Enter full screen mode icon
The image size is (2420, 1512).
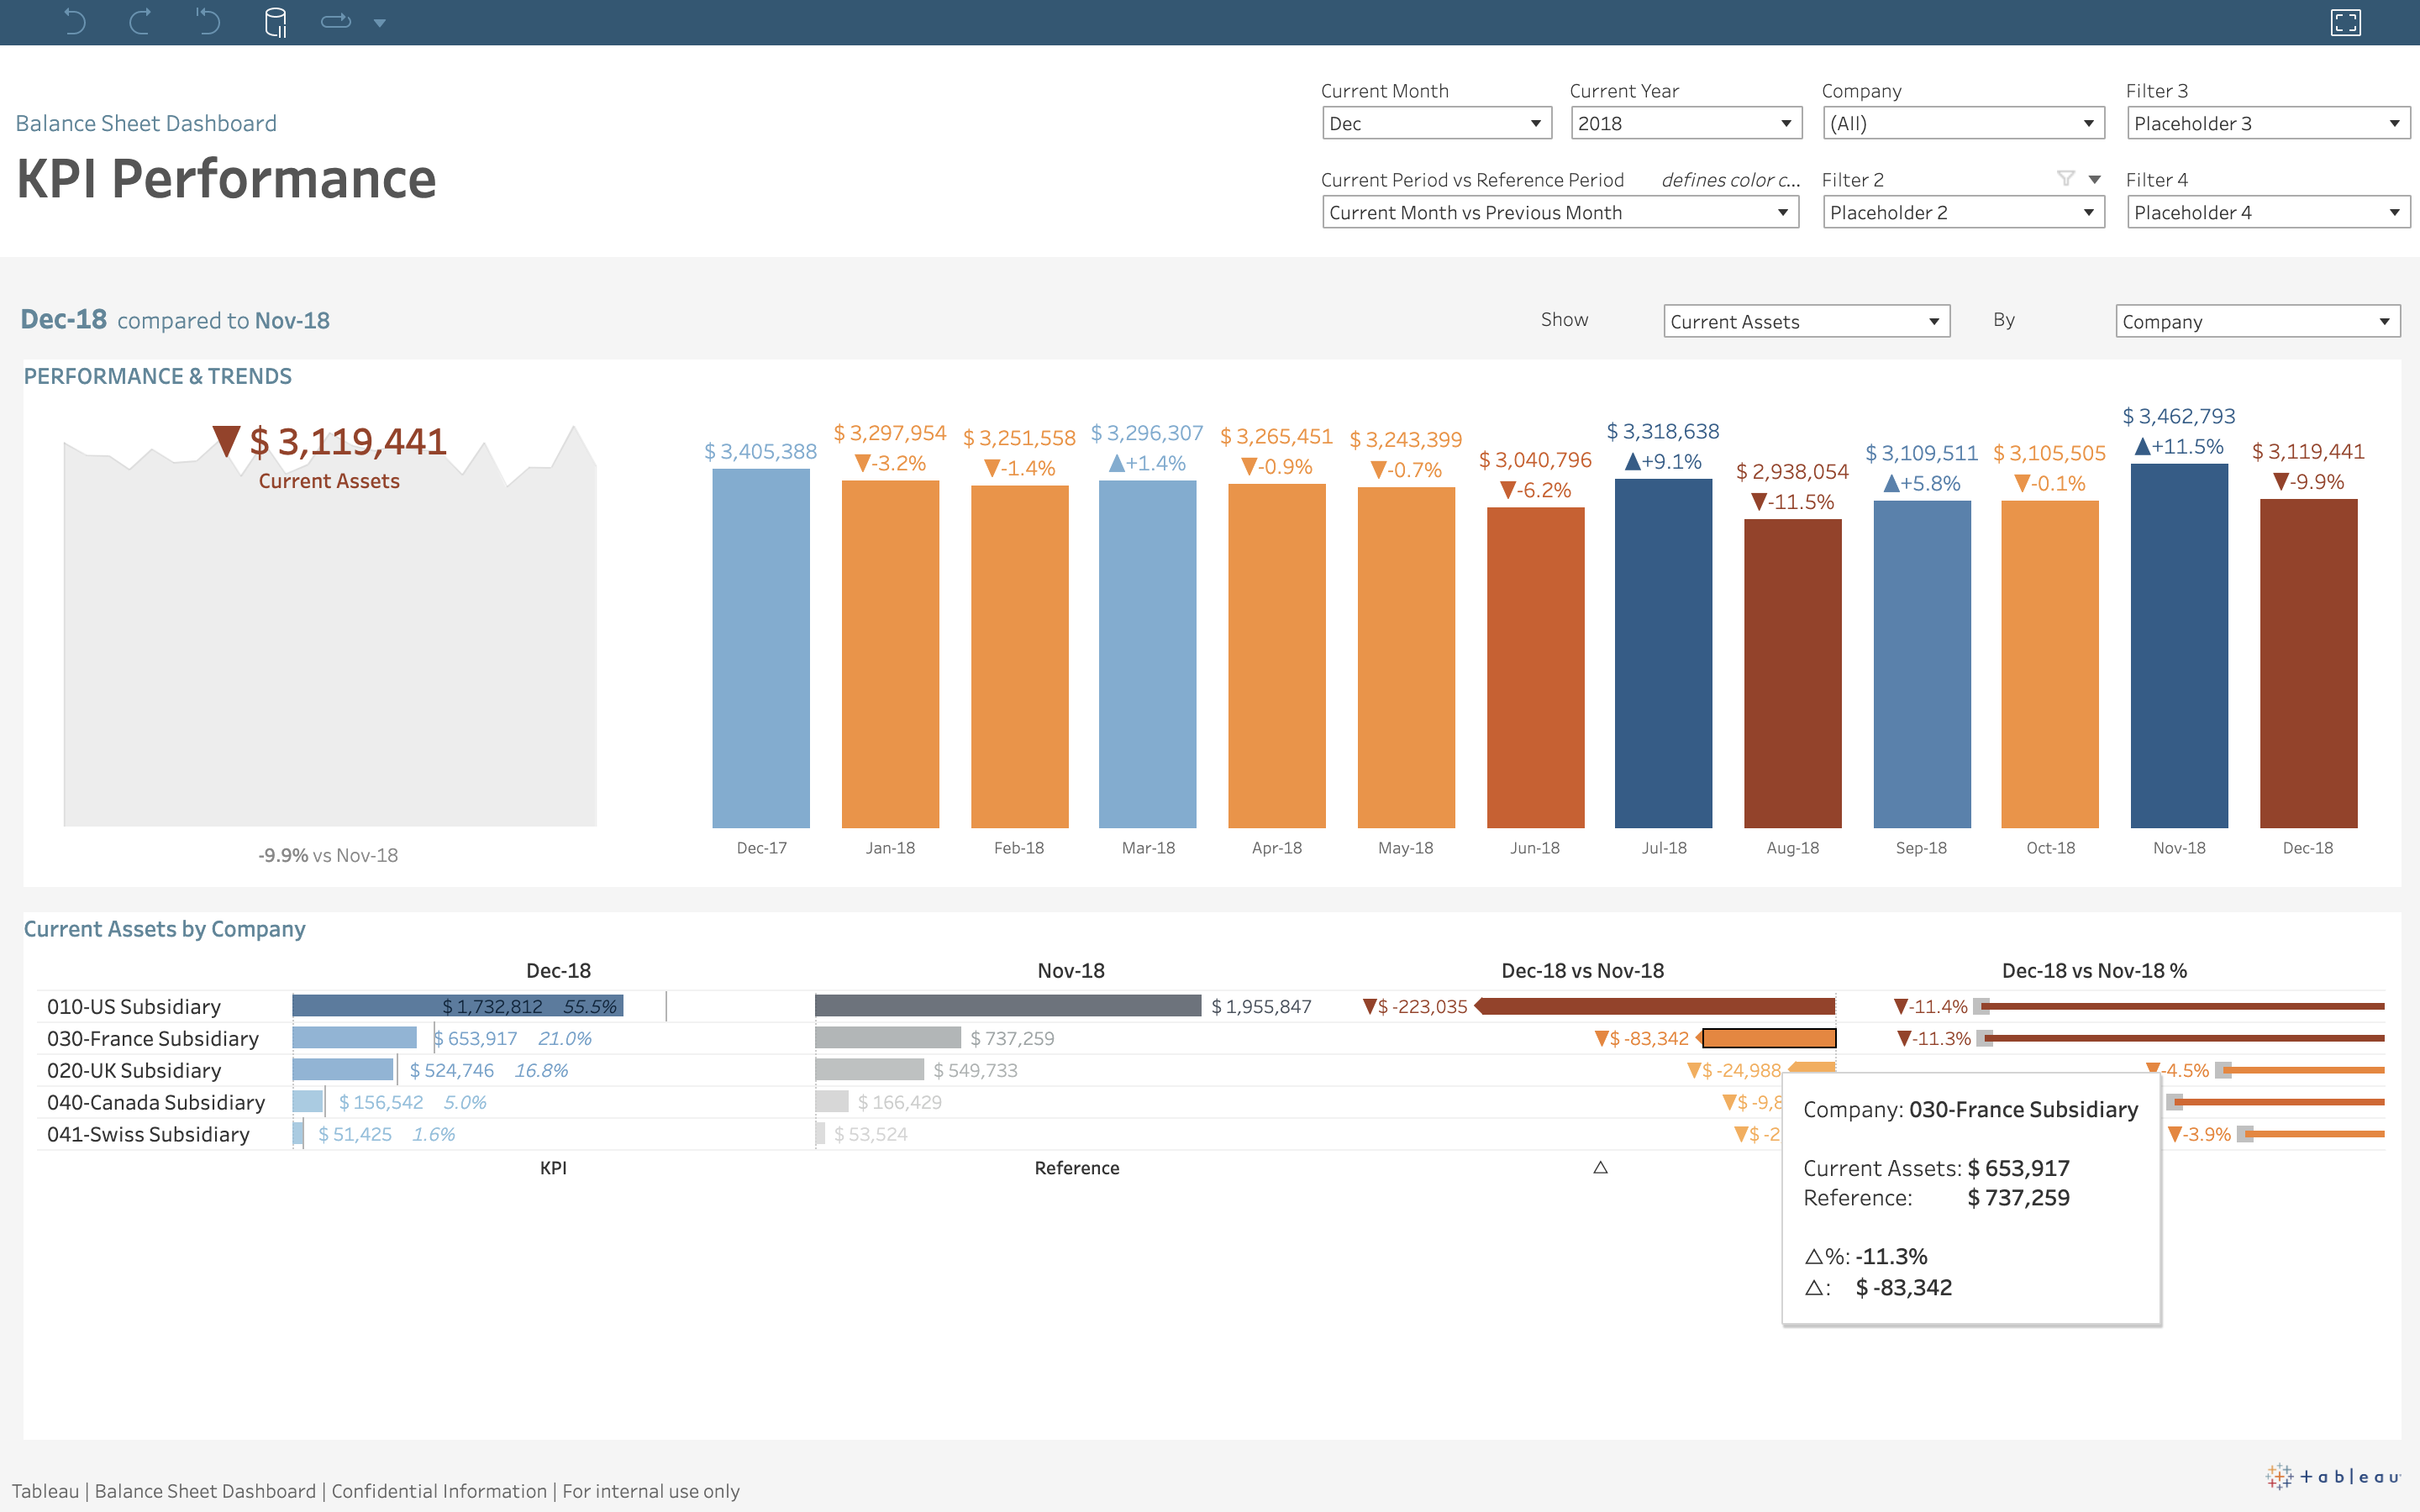click(x=2345, y=22)
